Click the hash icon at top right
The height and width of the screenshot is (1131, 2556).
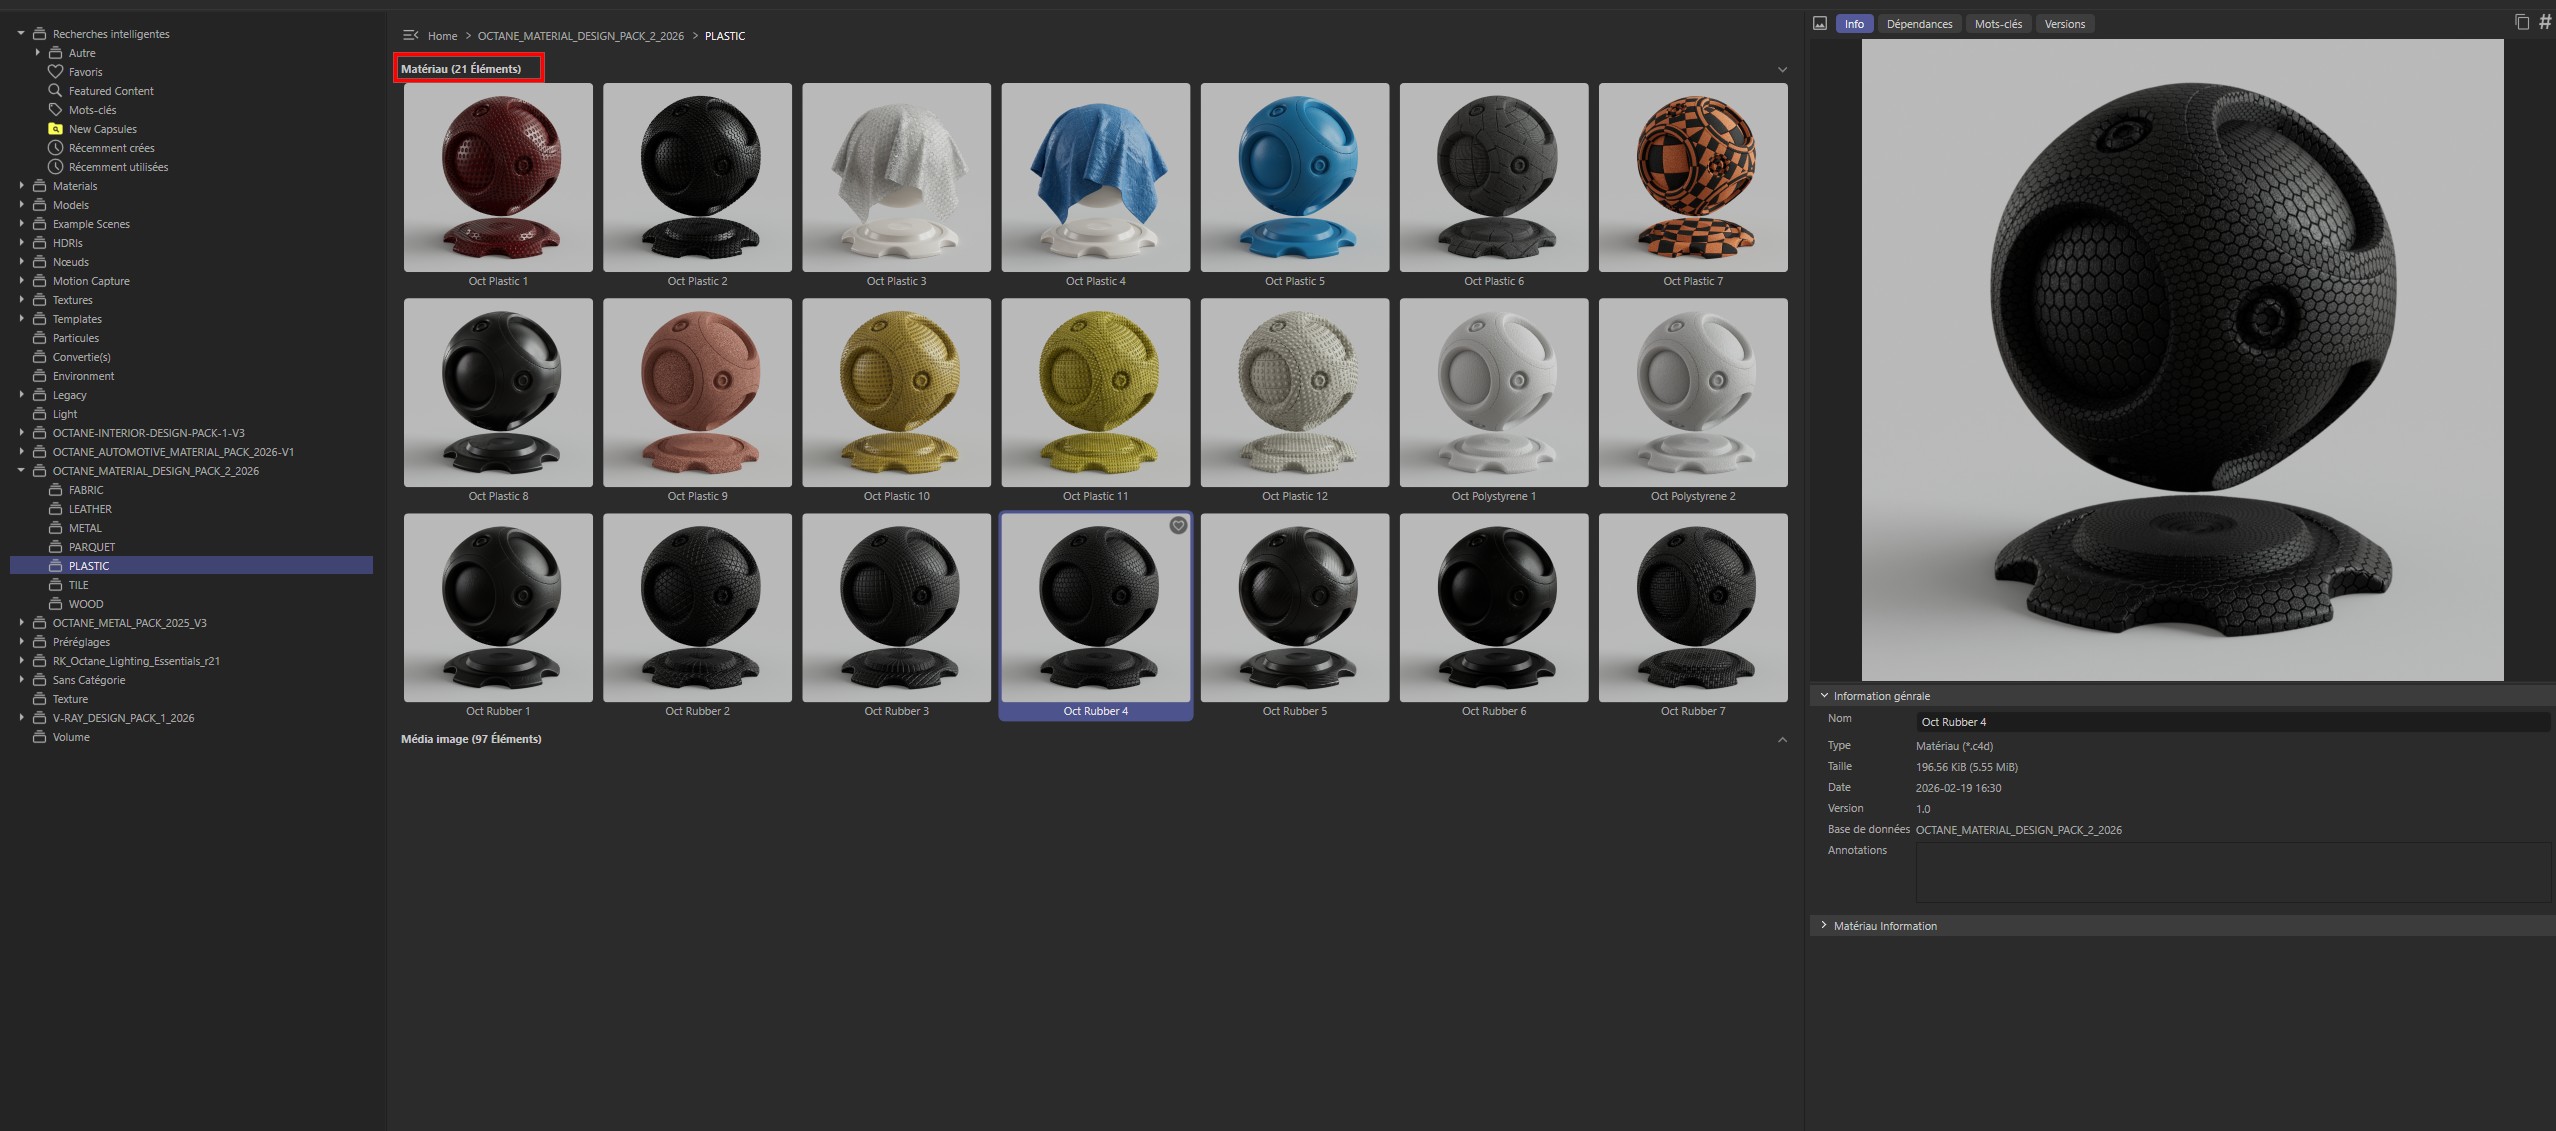point(2545,20)
